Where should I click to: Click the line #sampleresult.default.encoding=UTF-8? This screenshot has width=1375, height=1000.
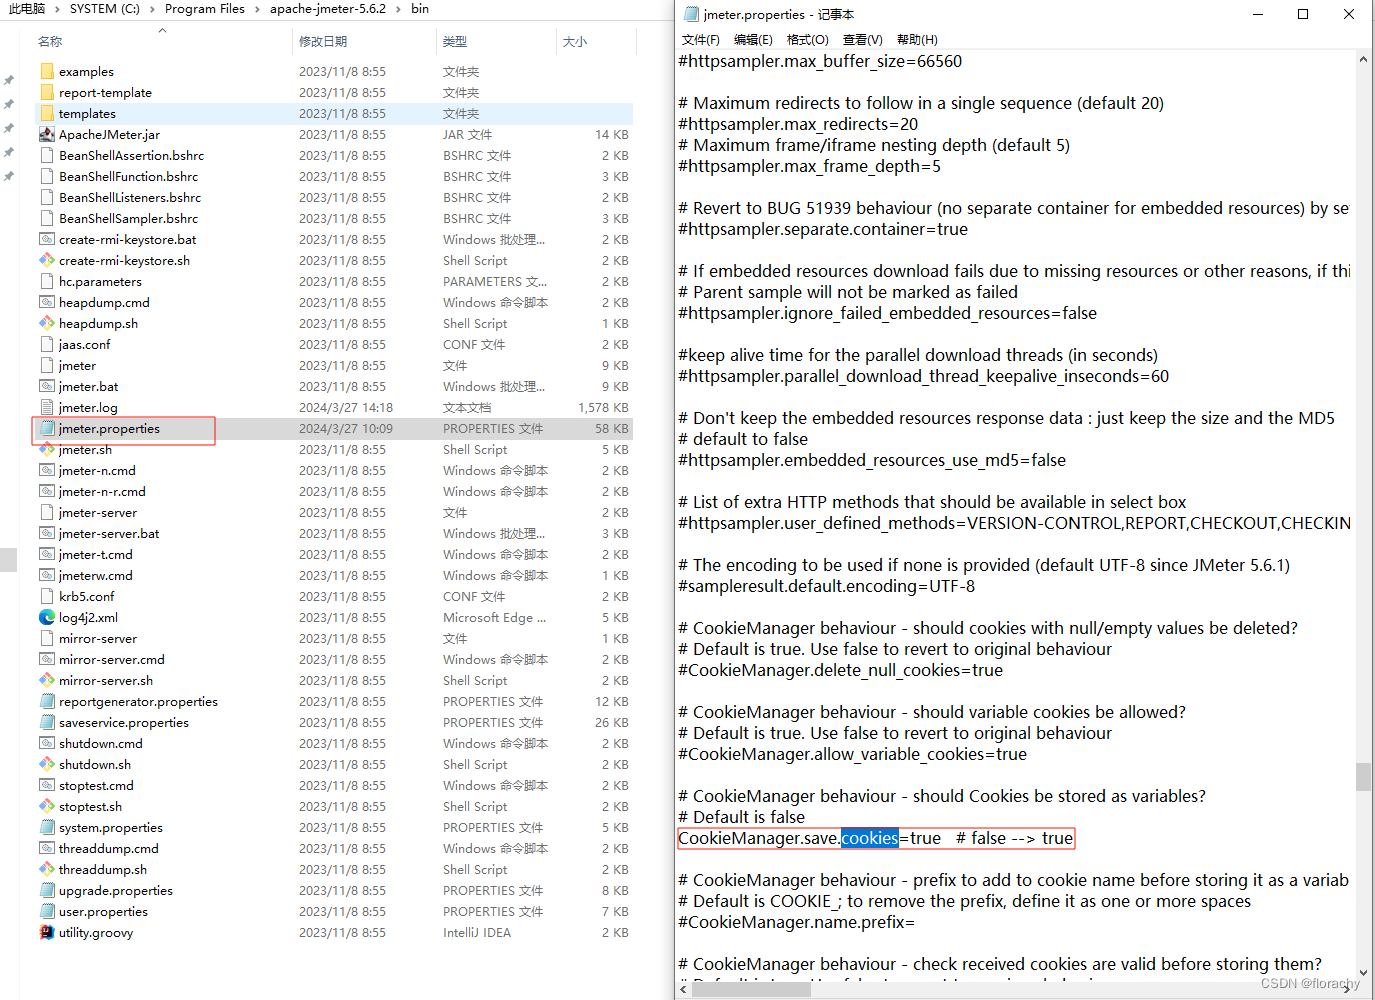click(827, 586)
